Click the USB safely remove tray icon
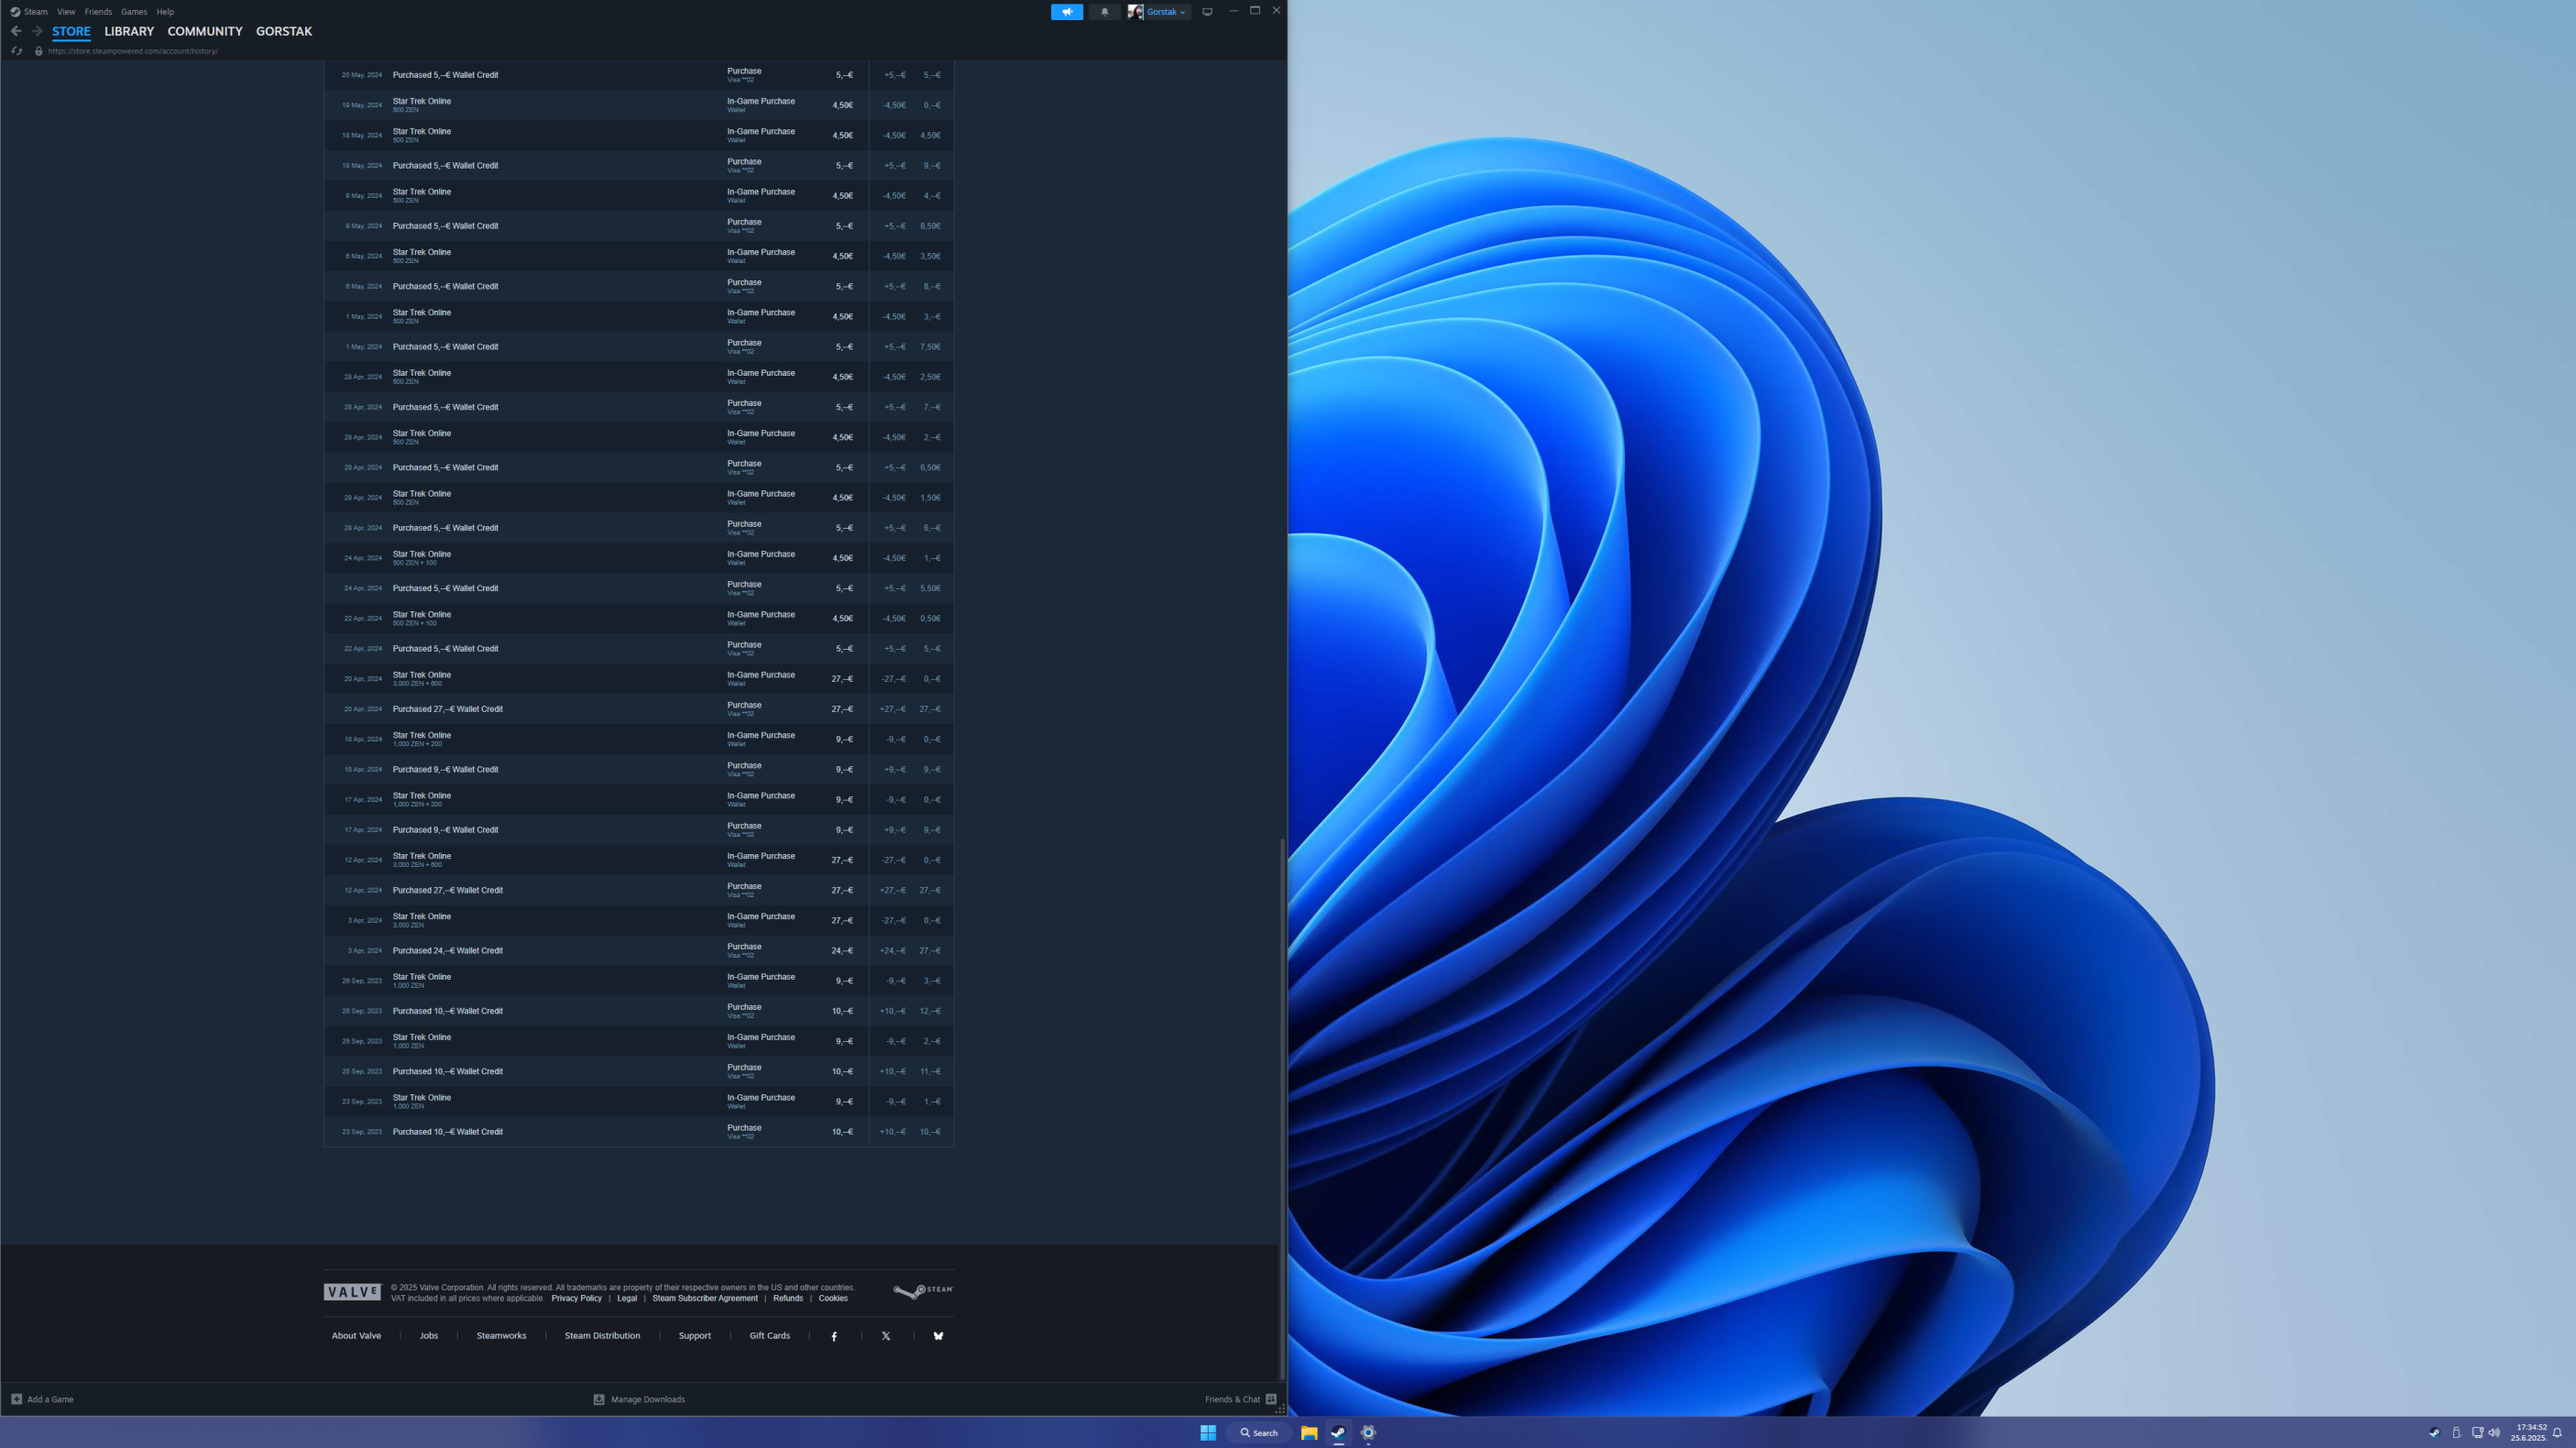 2456,1433
